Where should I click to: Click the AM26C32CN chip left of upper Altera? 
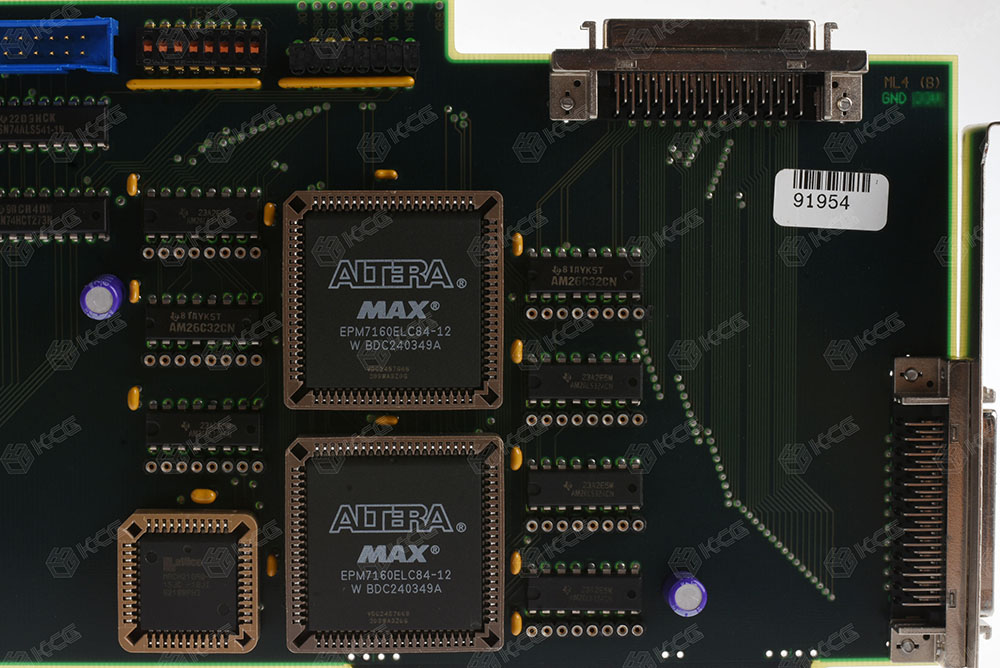coord(202,322)
